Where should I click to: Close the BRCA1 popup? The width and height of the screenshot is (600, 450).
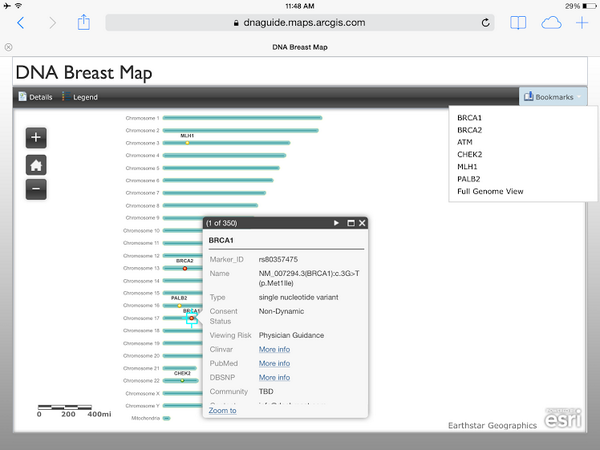[362, 223]
